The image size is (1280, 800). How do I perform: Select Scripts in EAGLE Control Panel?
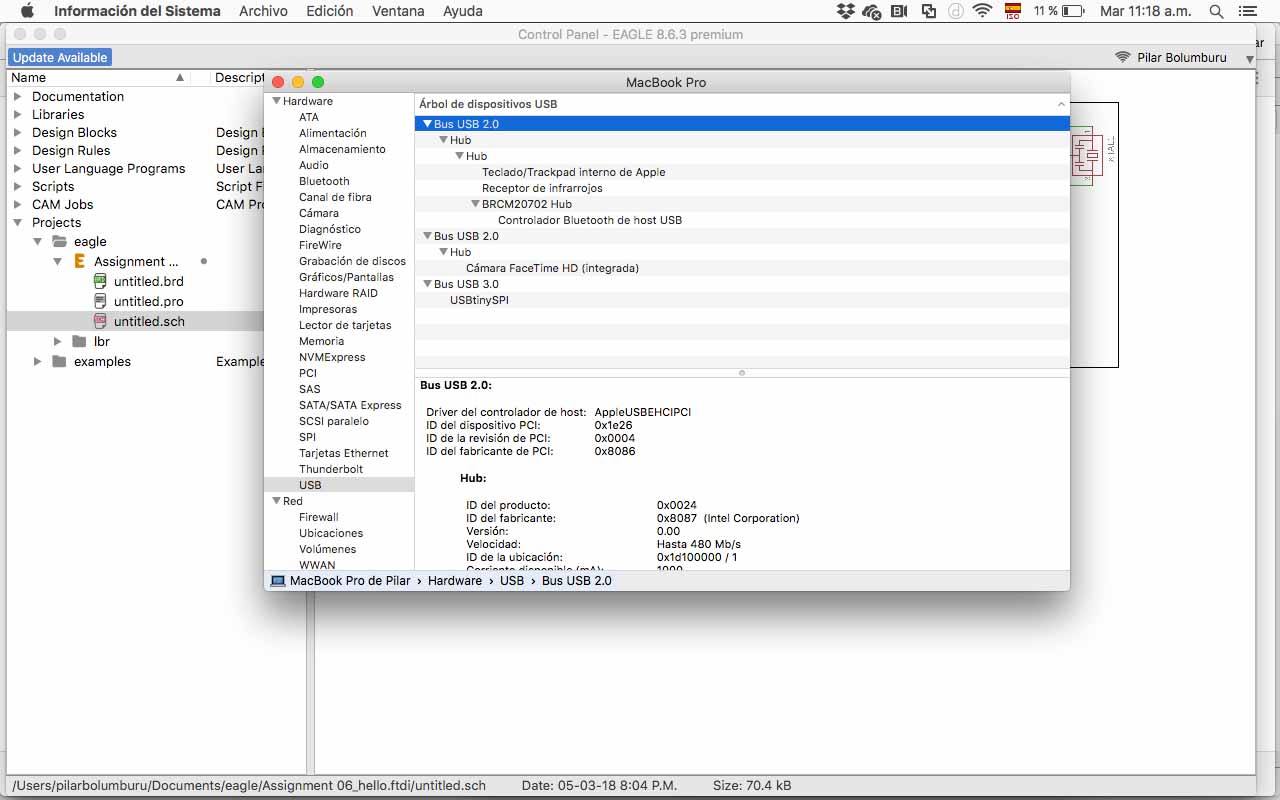coord(53,186)
